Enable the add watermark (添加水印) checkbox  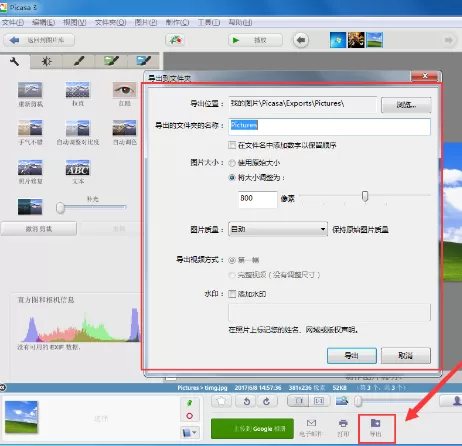tap(232, 294)
